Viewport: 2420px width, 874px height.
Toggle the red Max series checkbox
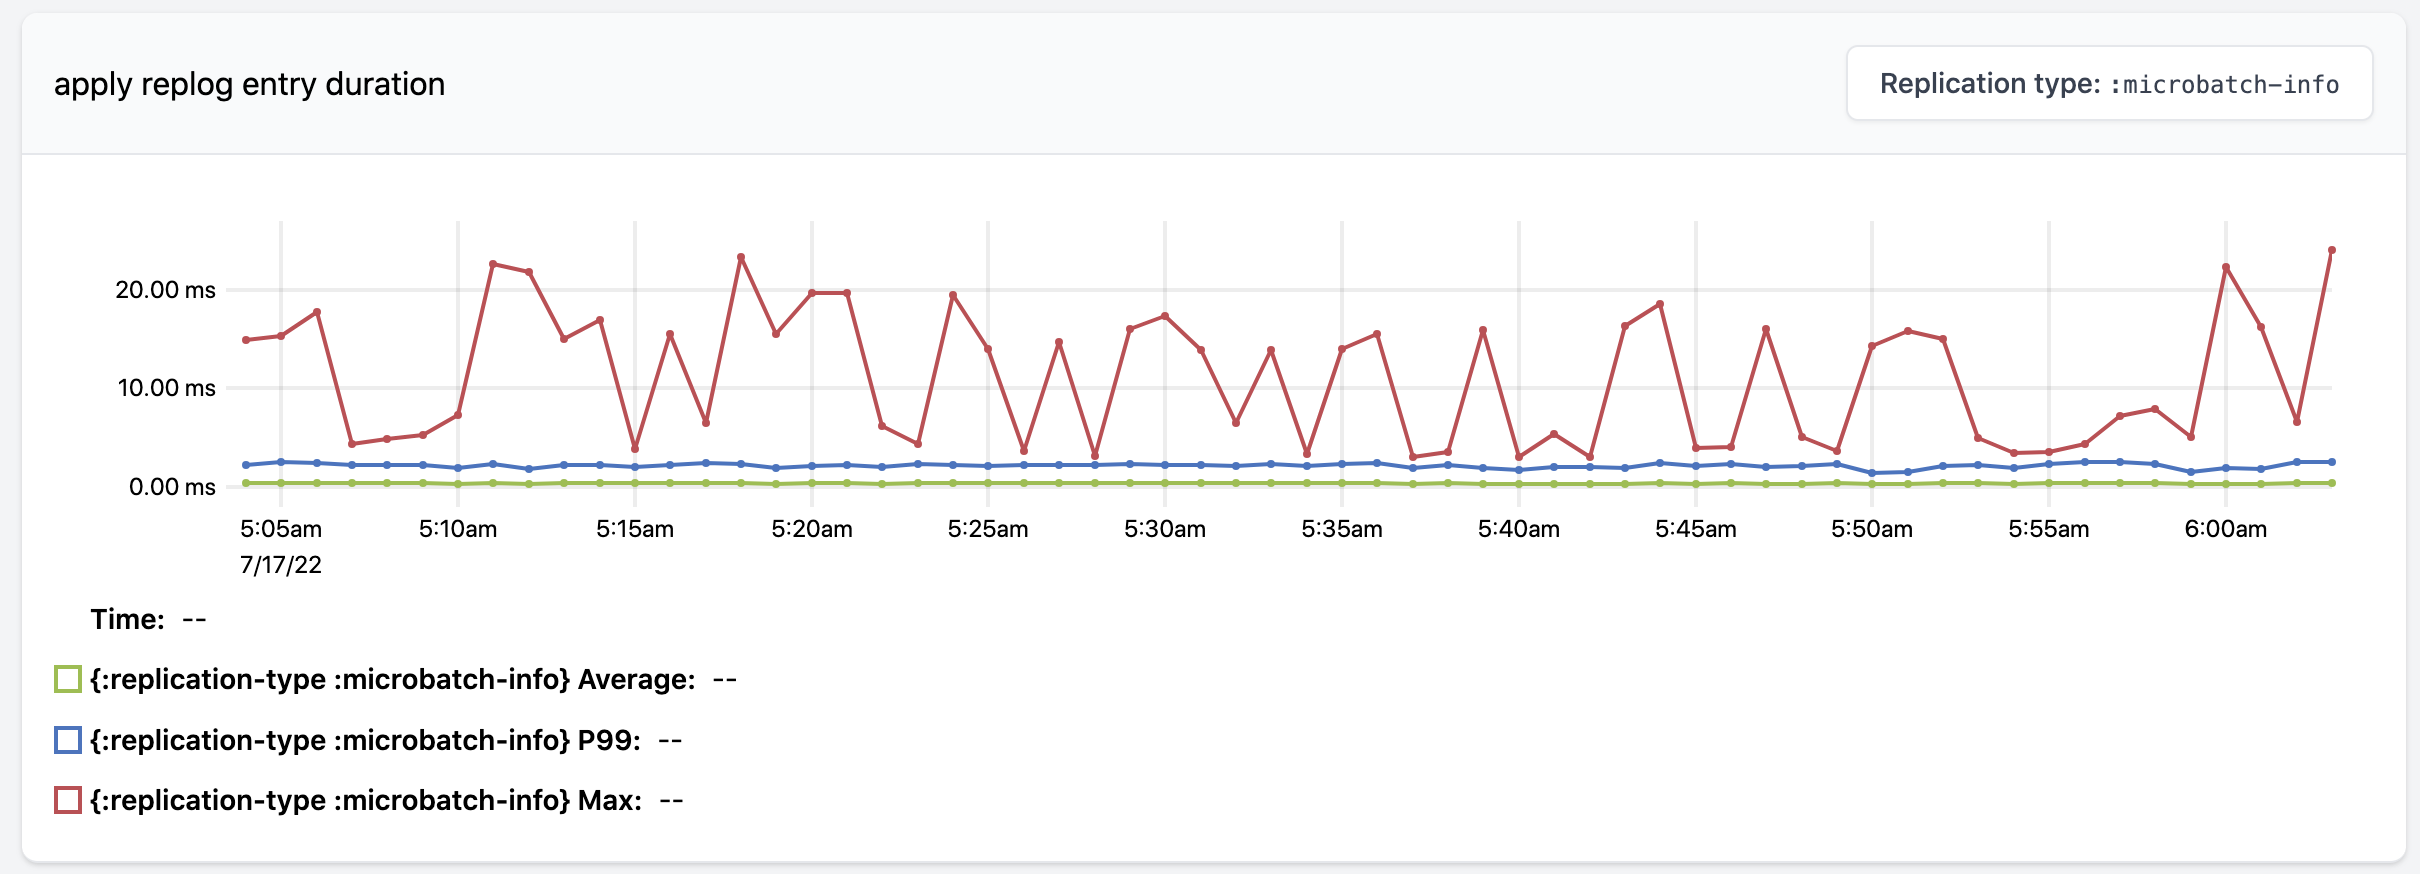pyautogui.click(x=68, y=800)
